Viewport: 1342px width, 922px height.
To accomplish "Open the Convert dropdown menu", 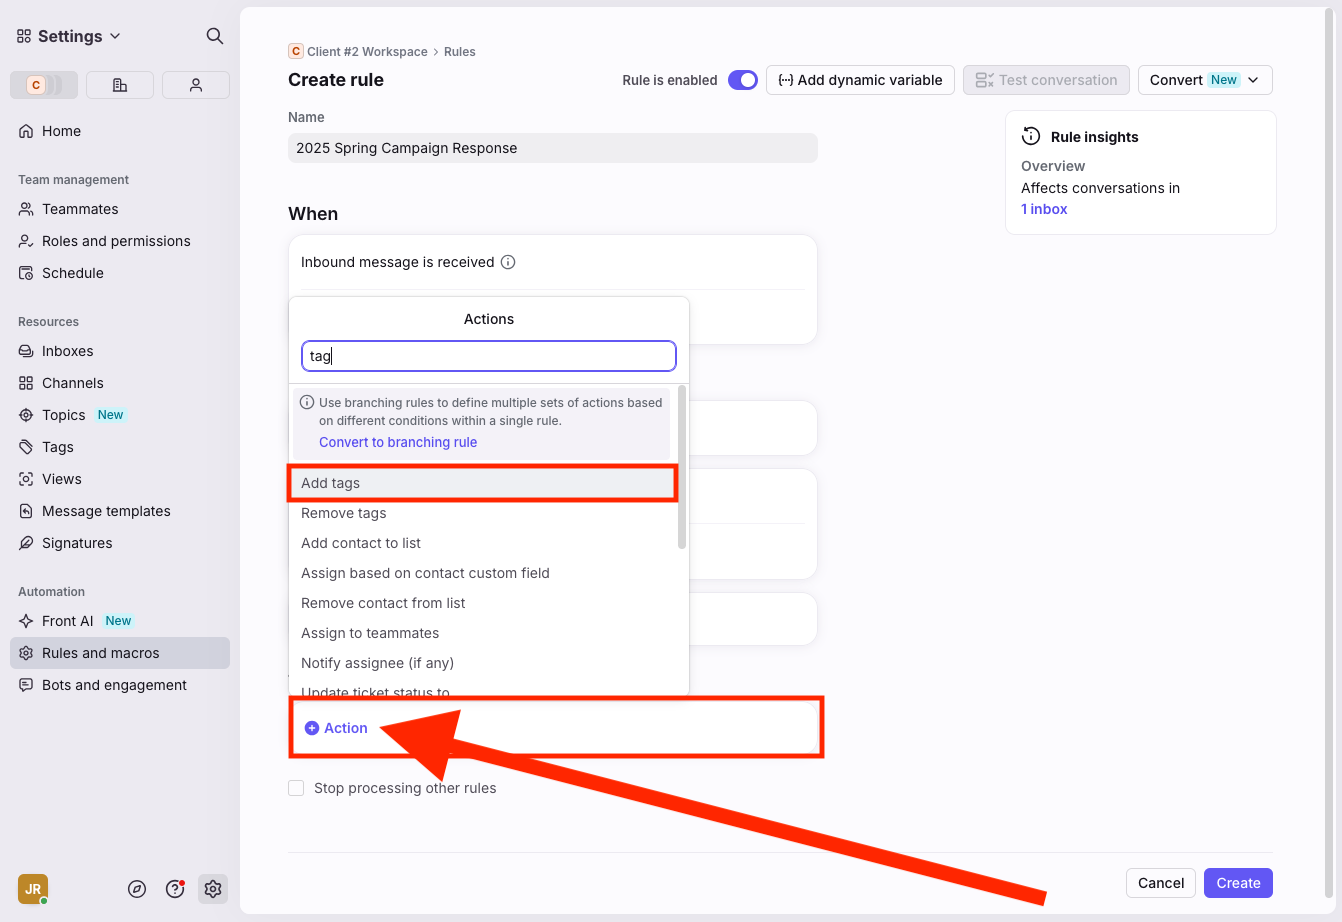I will (1204, 80).
